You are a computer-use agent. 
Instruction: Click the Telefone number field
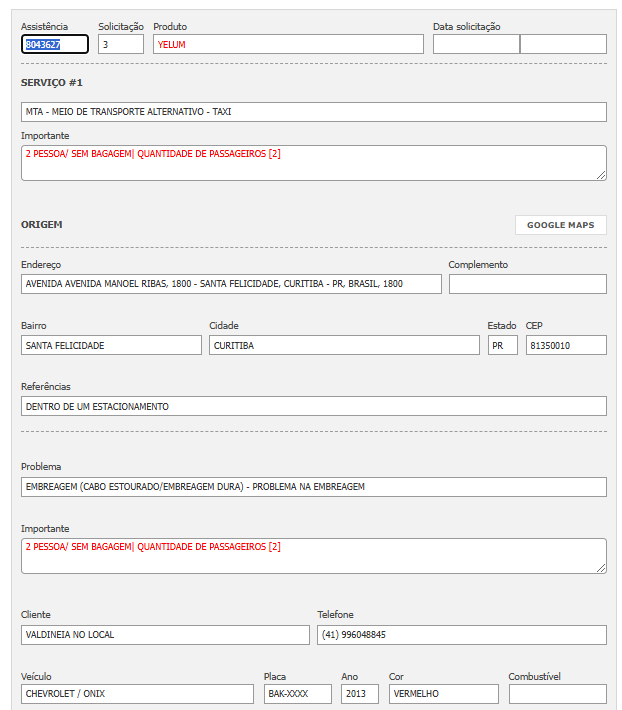(x=461, y=635)
